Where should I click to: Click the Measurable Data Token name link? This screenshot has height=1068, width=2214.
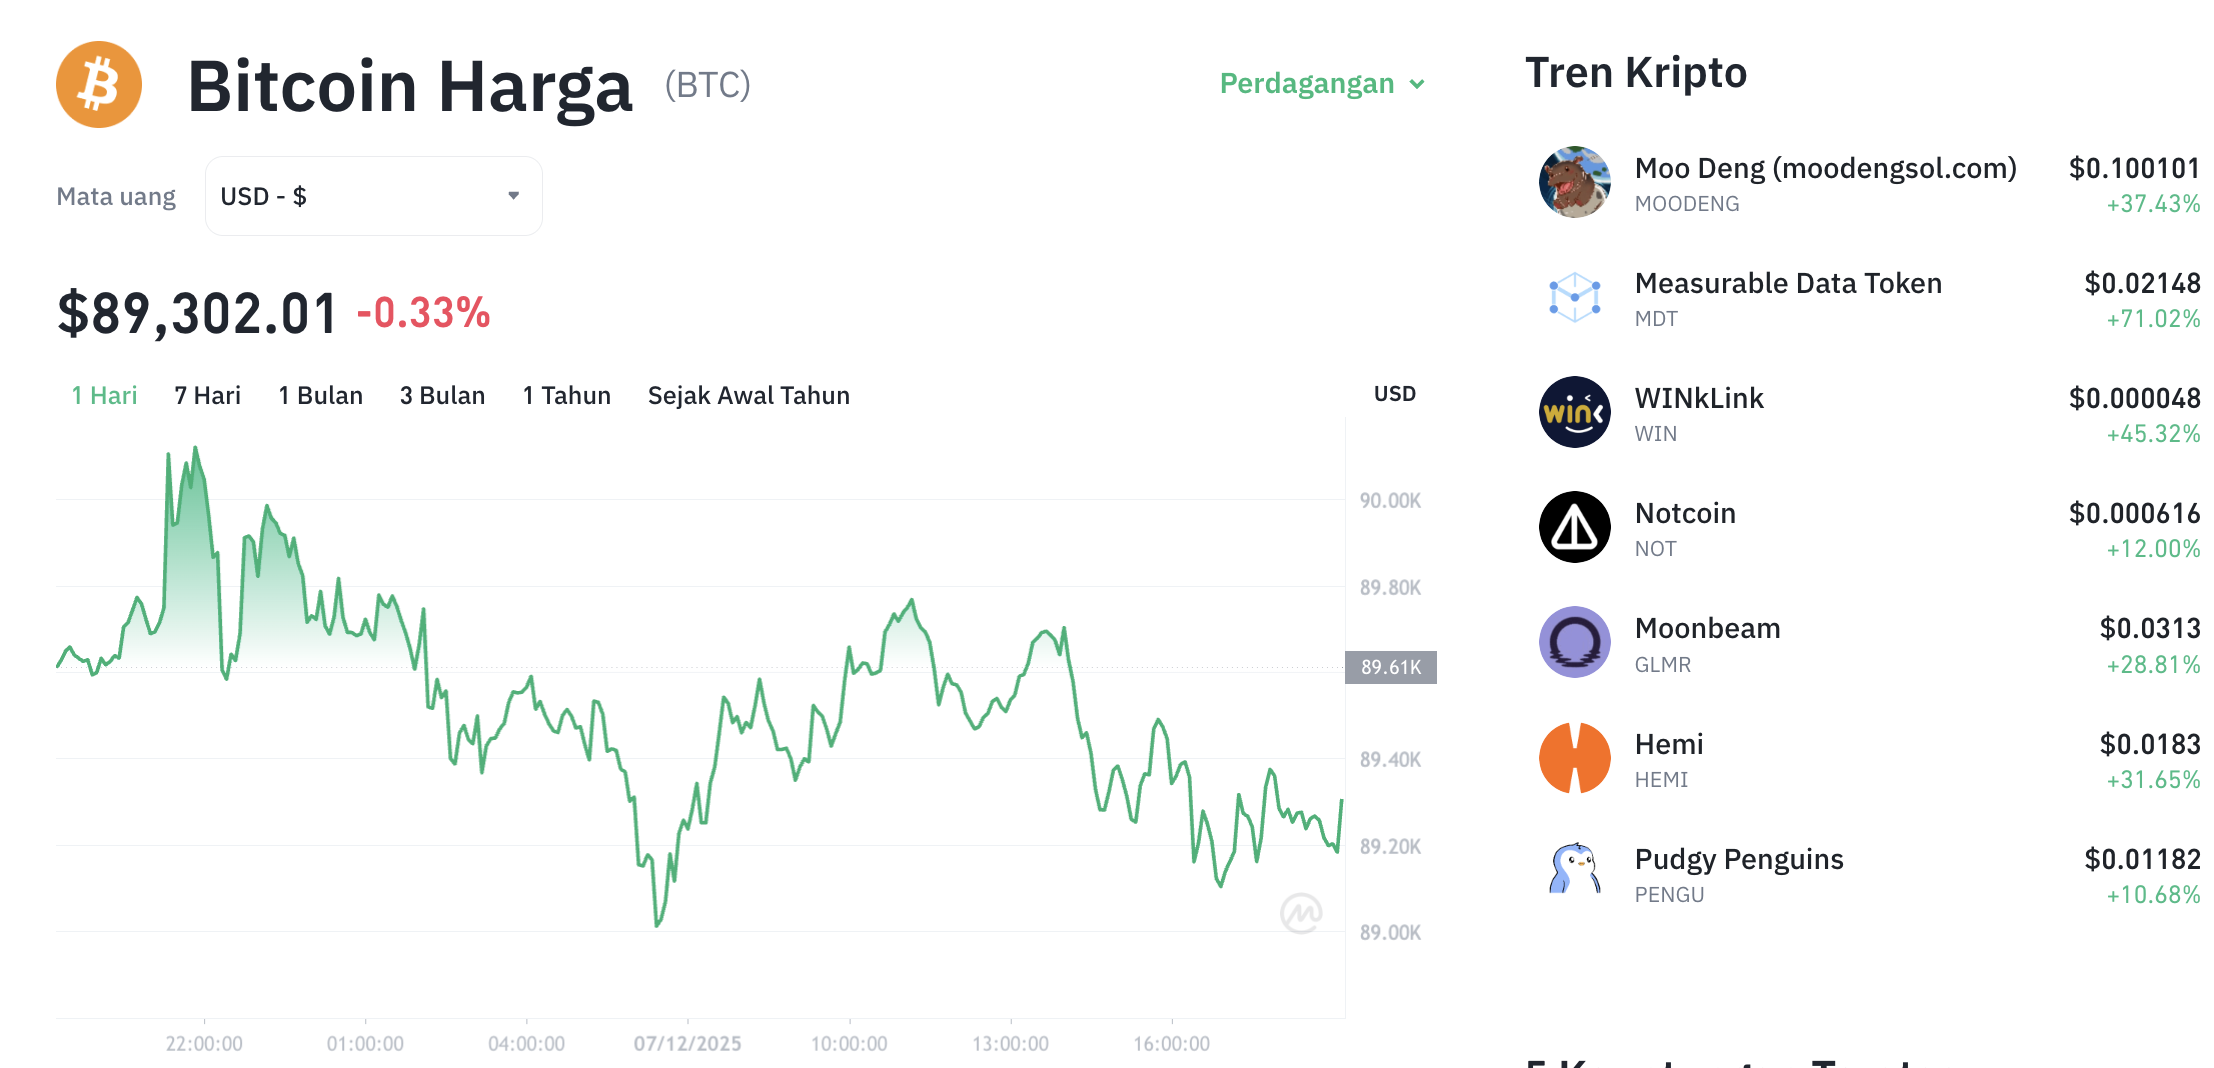(x=1789, y=283)
